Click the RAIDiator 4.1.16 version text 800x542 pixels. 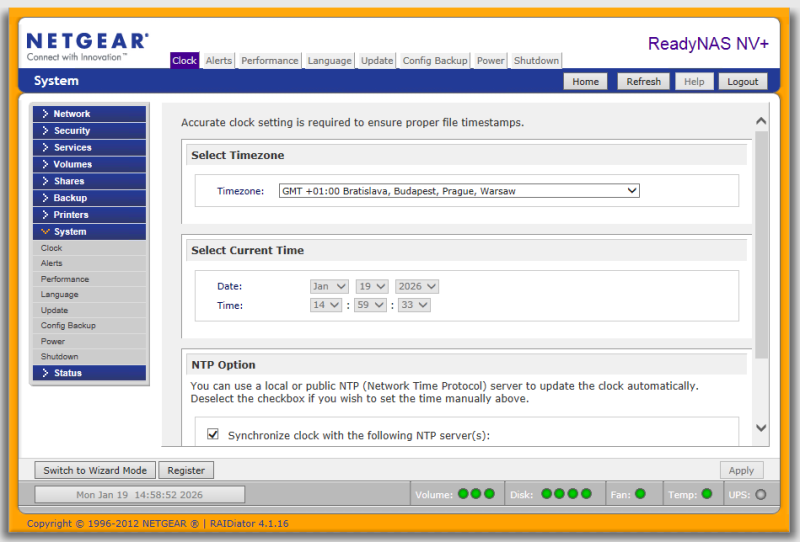point(249,524)
